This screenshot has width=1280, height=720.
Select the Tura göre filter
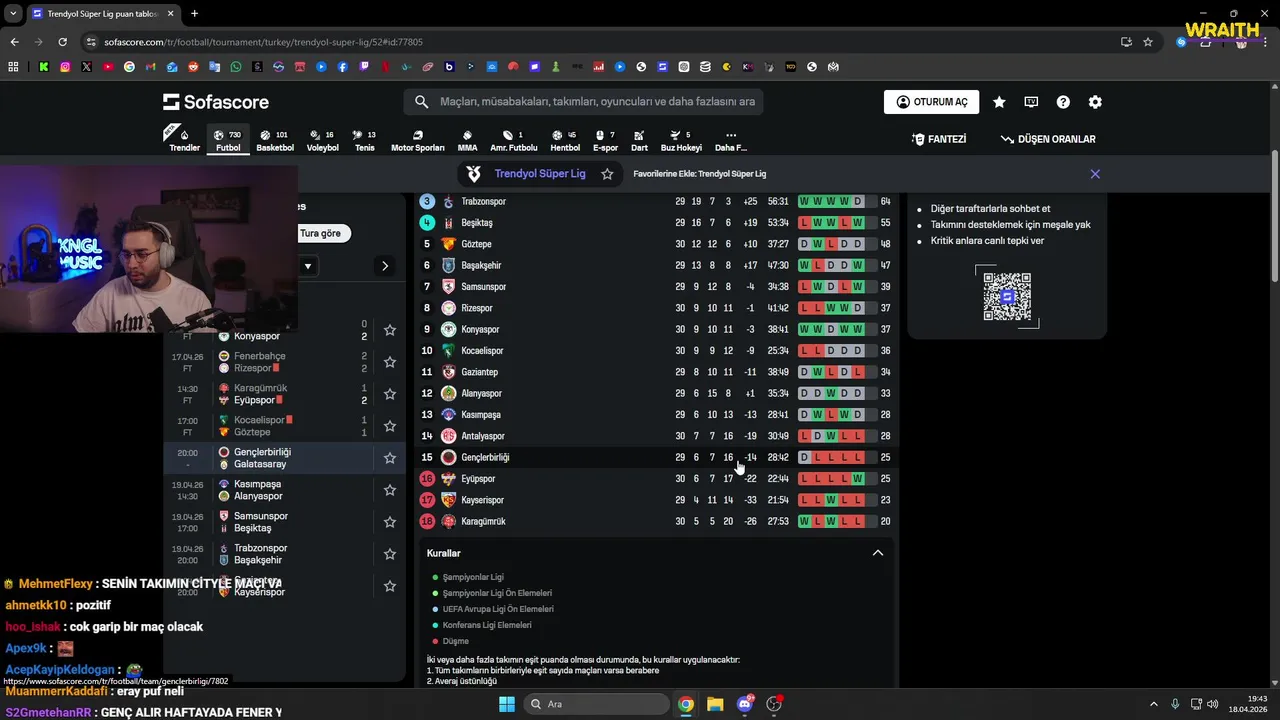click(321, 233)
